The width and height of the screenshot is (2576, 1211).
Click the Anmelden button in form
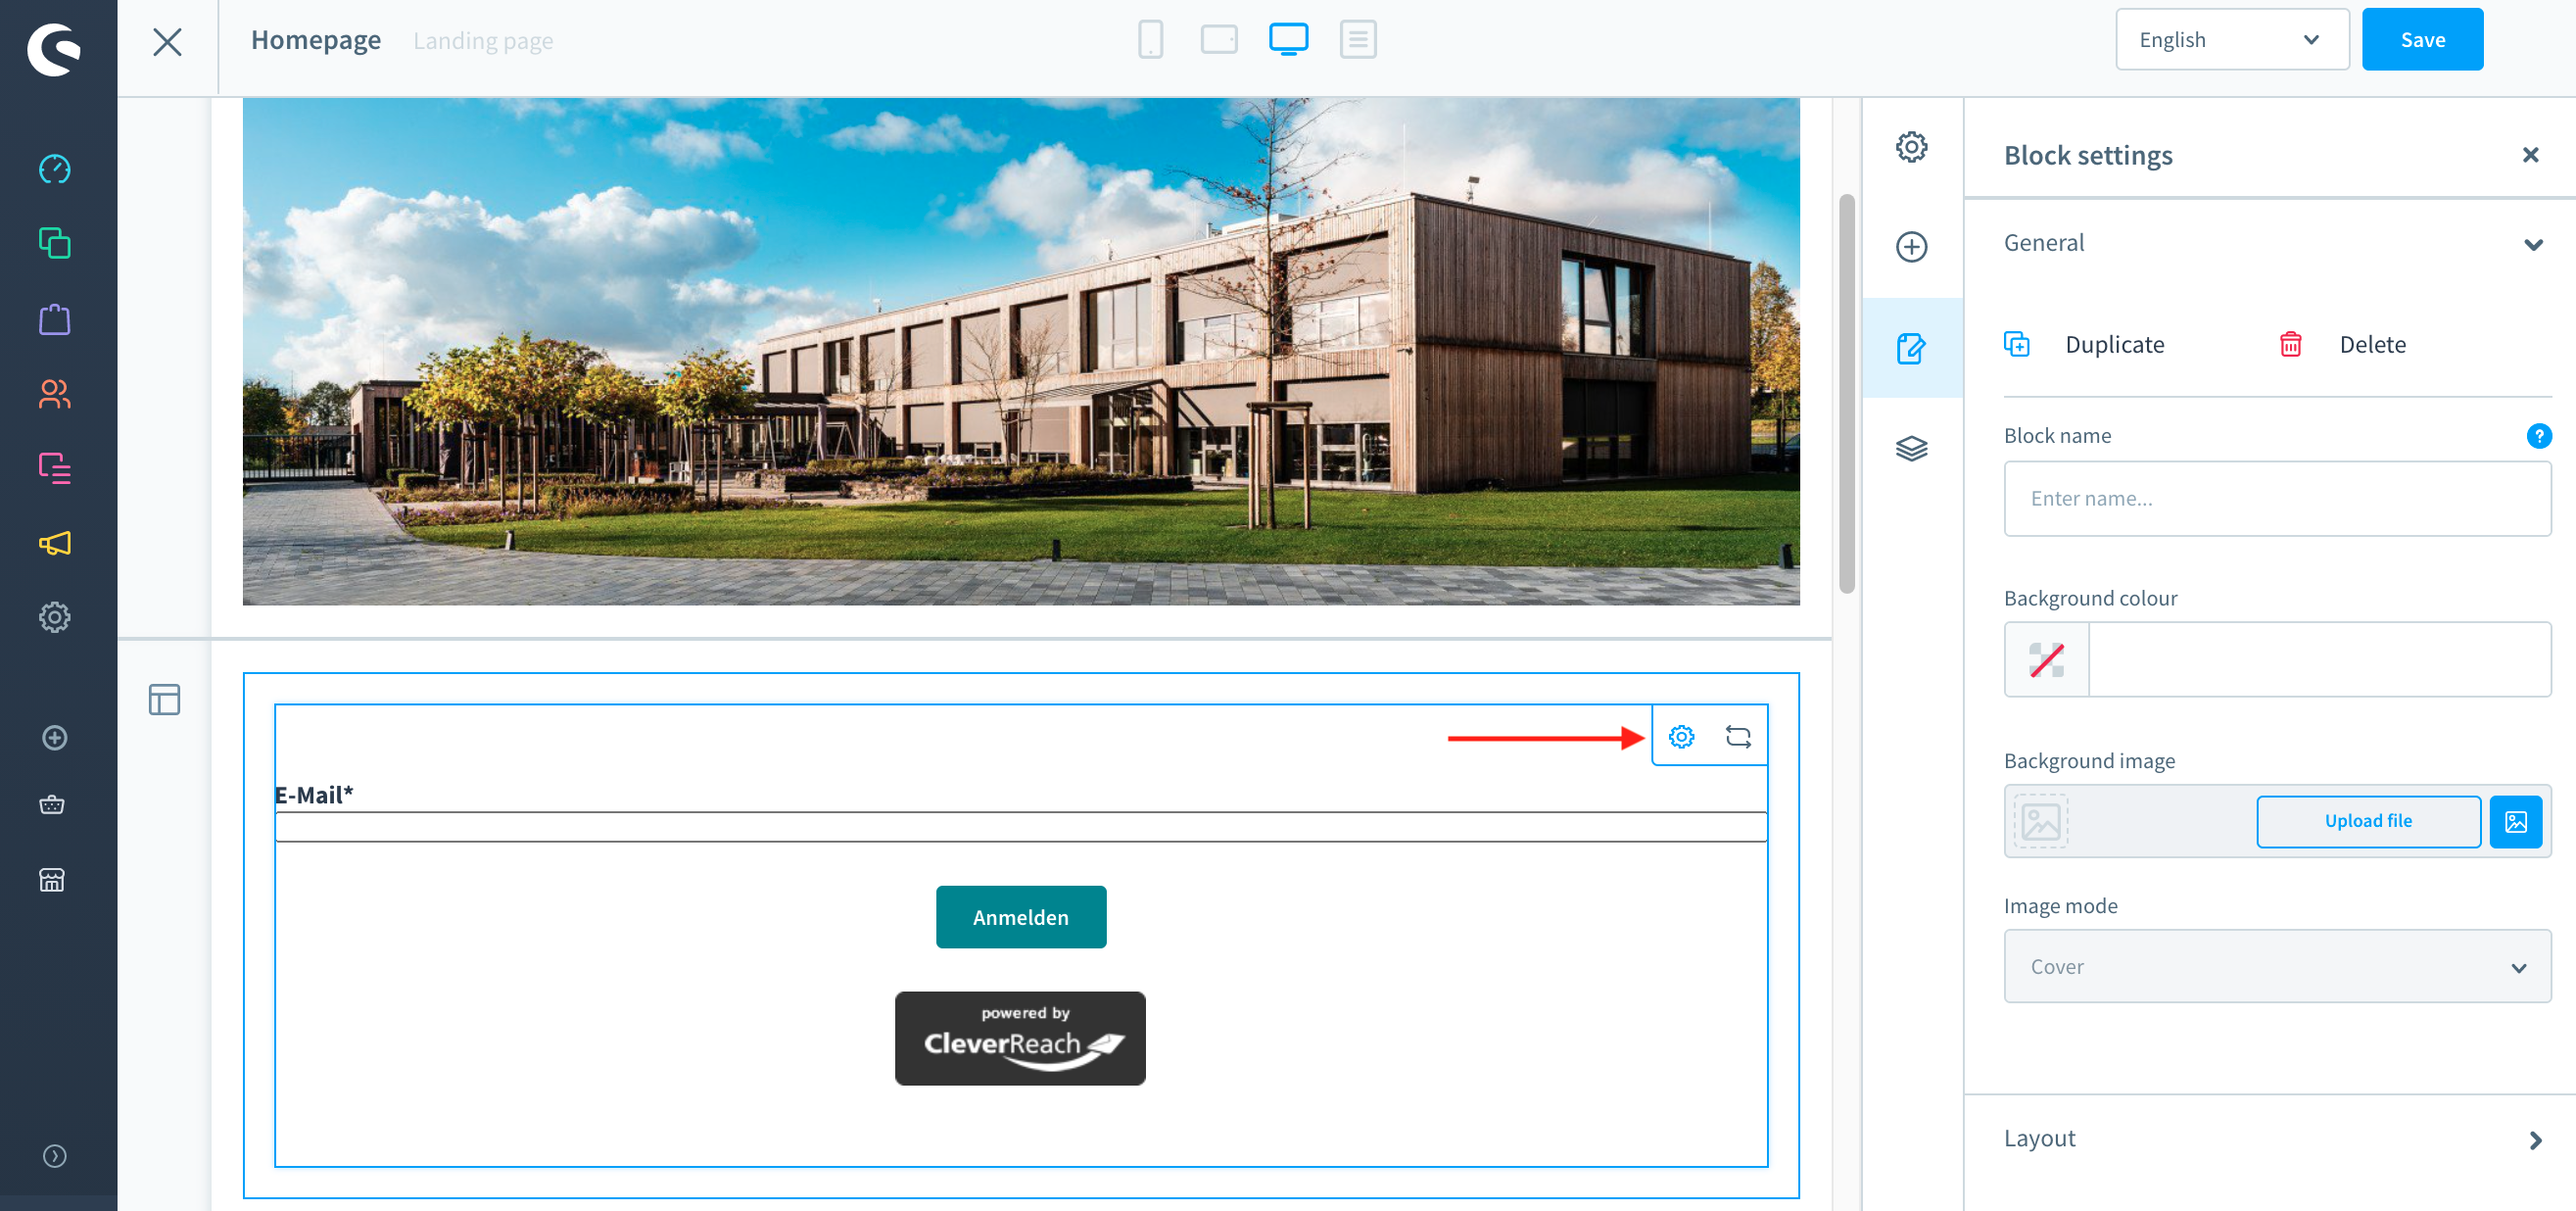[1020, 917]
